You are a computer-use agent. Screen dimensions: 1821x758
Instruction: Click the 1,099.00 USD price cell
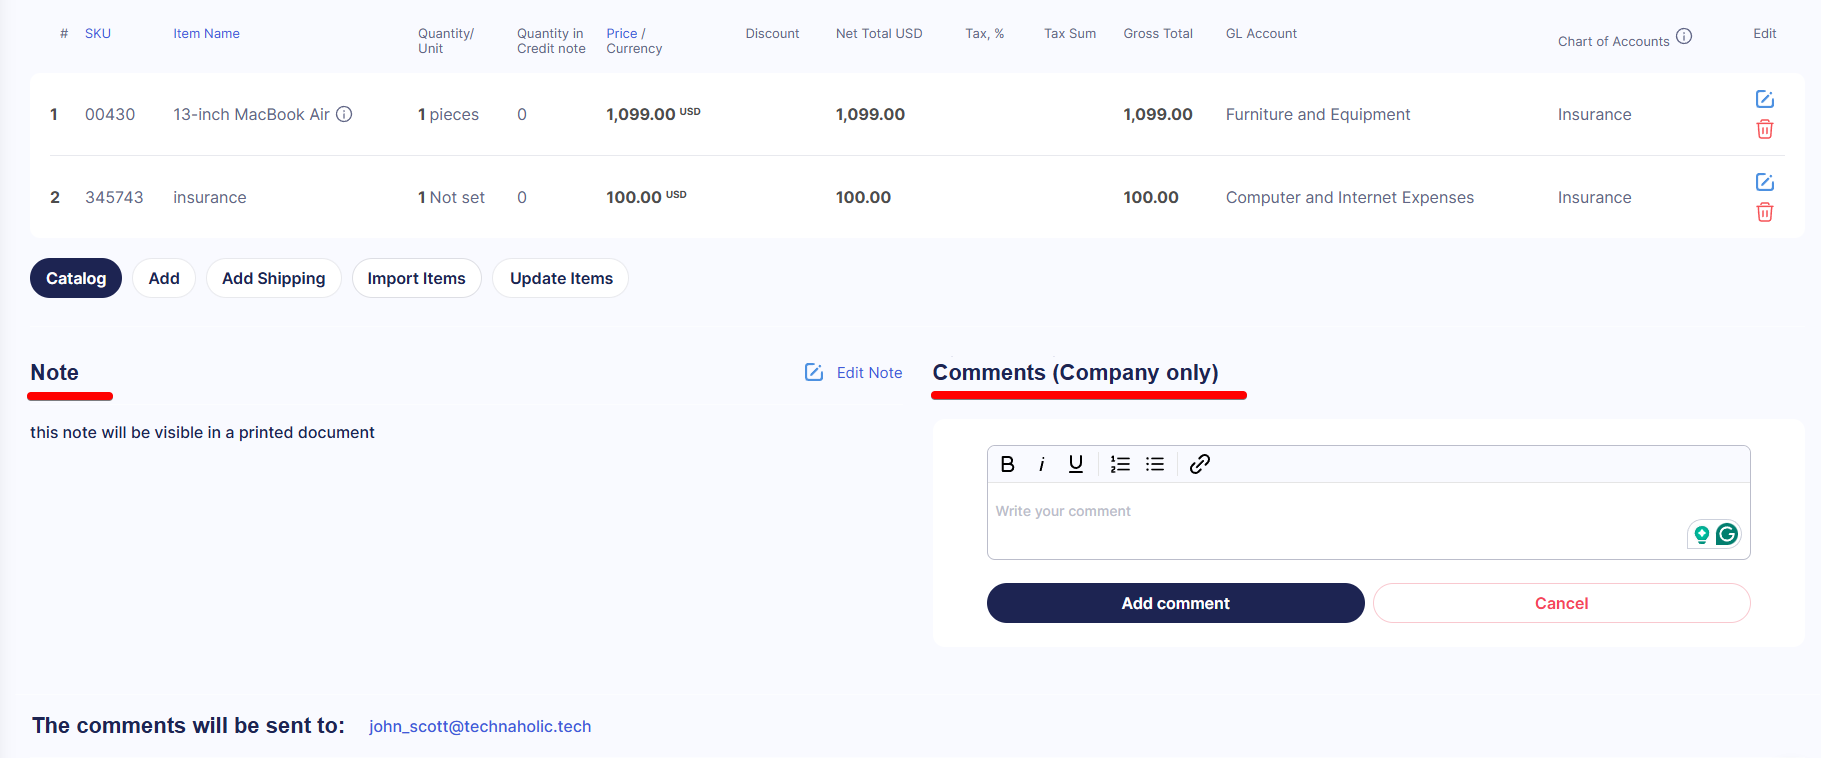click(x=653, y=114)
